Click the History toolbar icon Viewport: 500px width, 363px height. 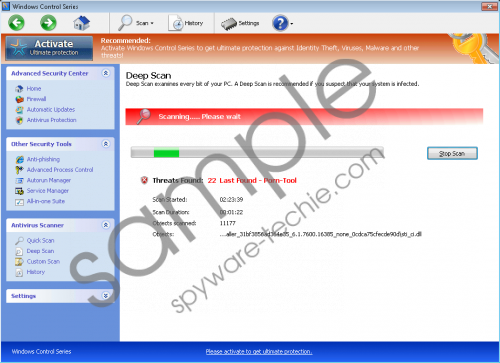(x=176, y=23)
